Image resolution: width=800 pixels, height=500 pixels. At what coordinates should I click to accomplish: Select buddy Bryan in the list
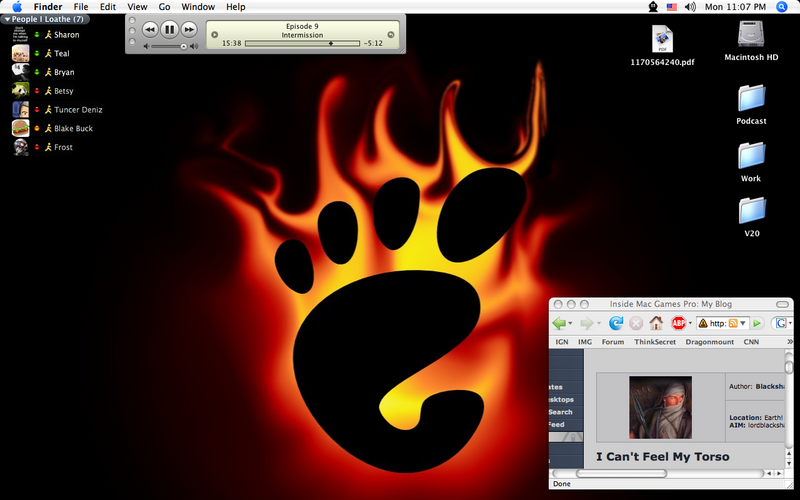tap(64, 72)
